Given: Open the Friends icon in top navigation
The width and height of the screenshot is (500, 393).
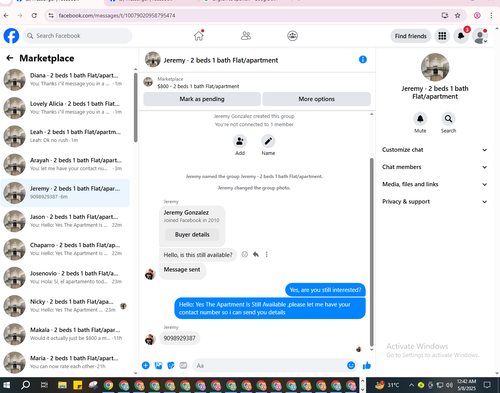Looking at the screenshot, I should click(x=246, y=36).
